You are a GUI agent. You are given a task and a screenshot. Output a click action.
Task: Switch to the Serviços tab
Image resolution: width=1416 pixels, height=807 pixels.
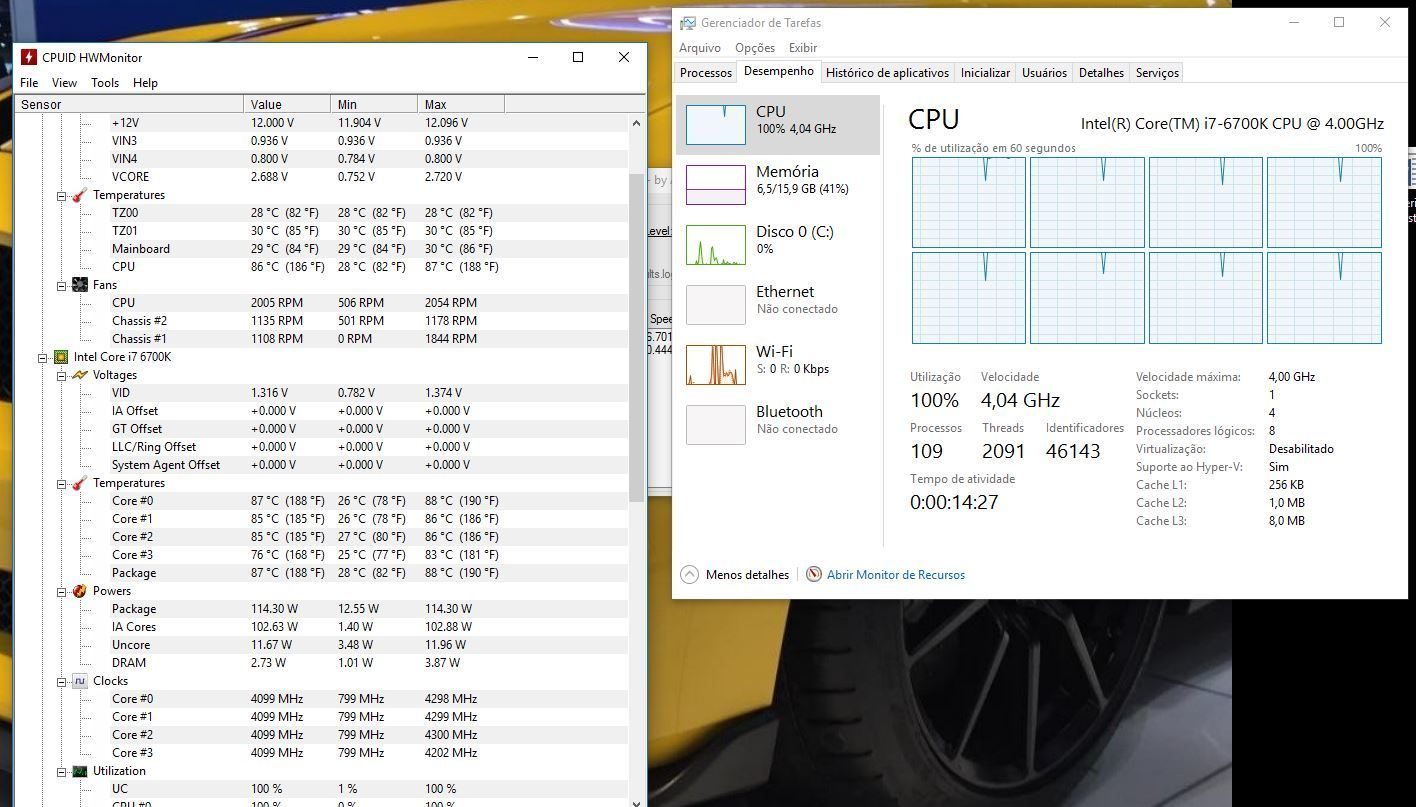click(x=1157, y=73)
